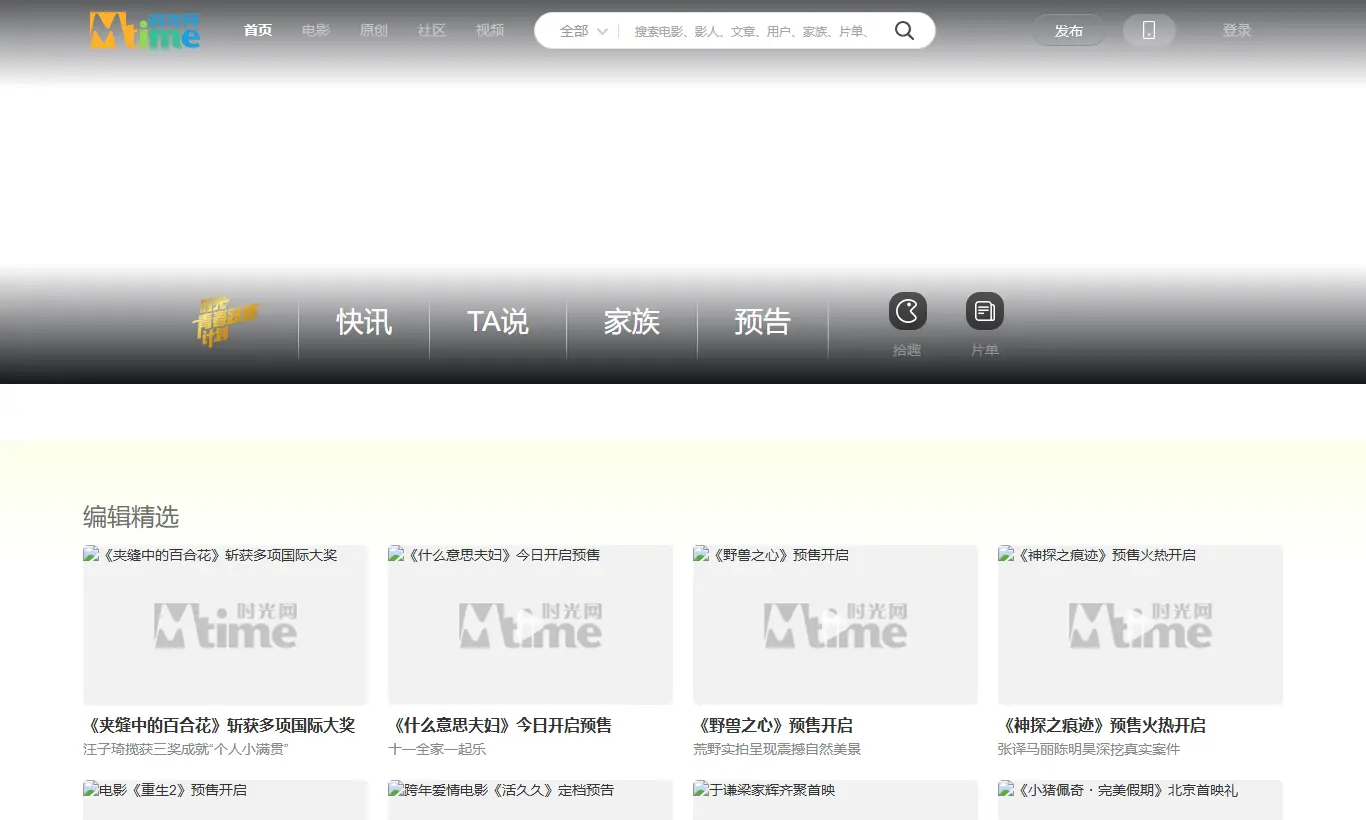
Task: Focus the search input field
Action: pyautogui.click(x=752, y=31)
